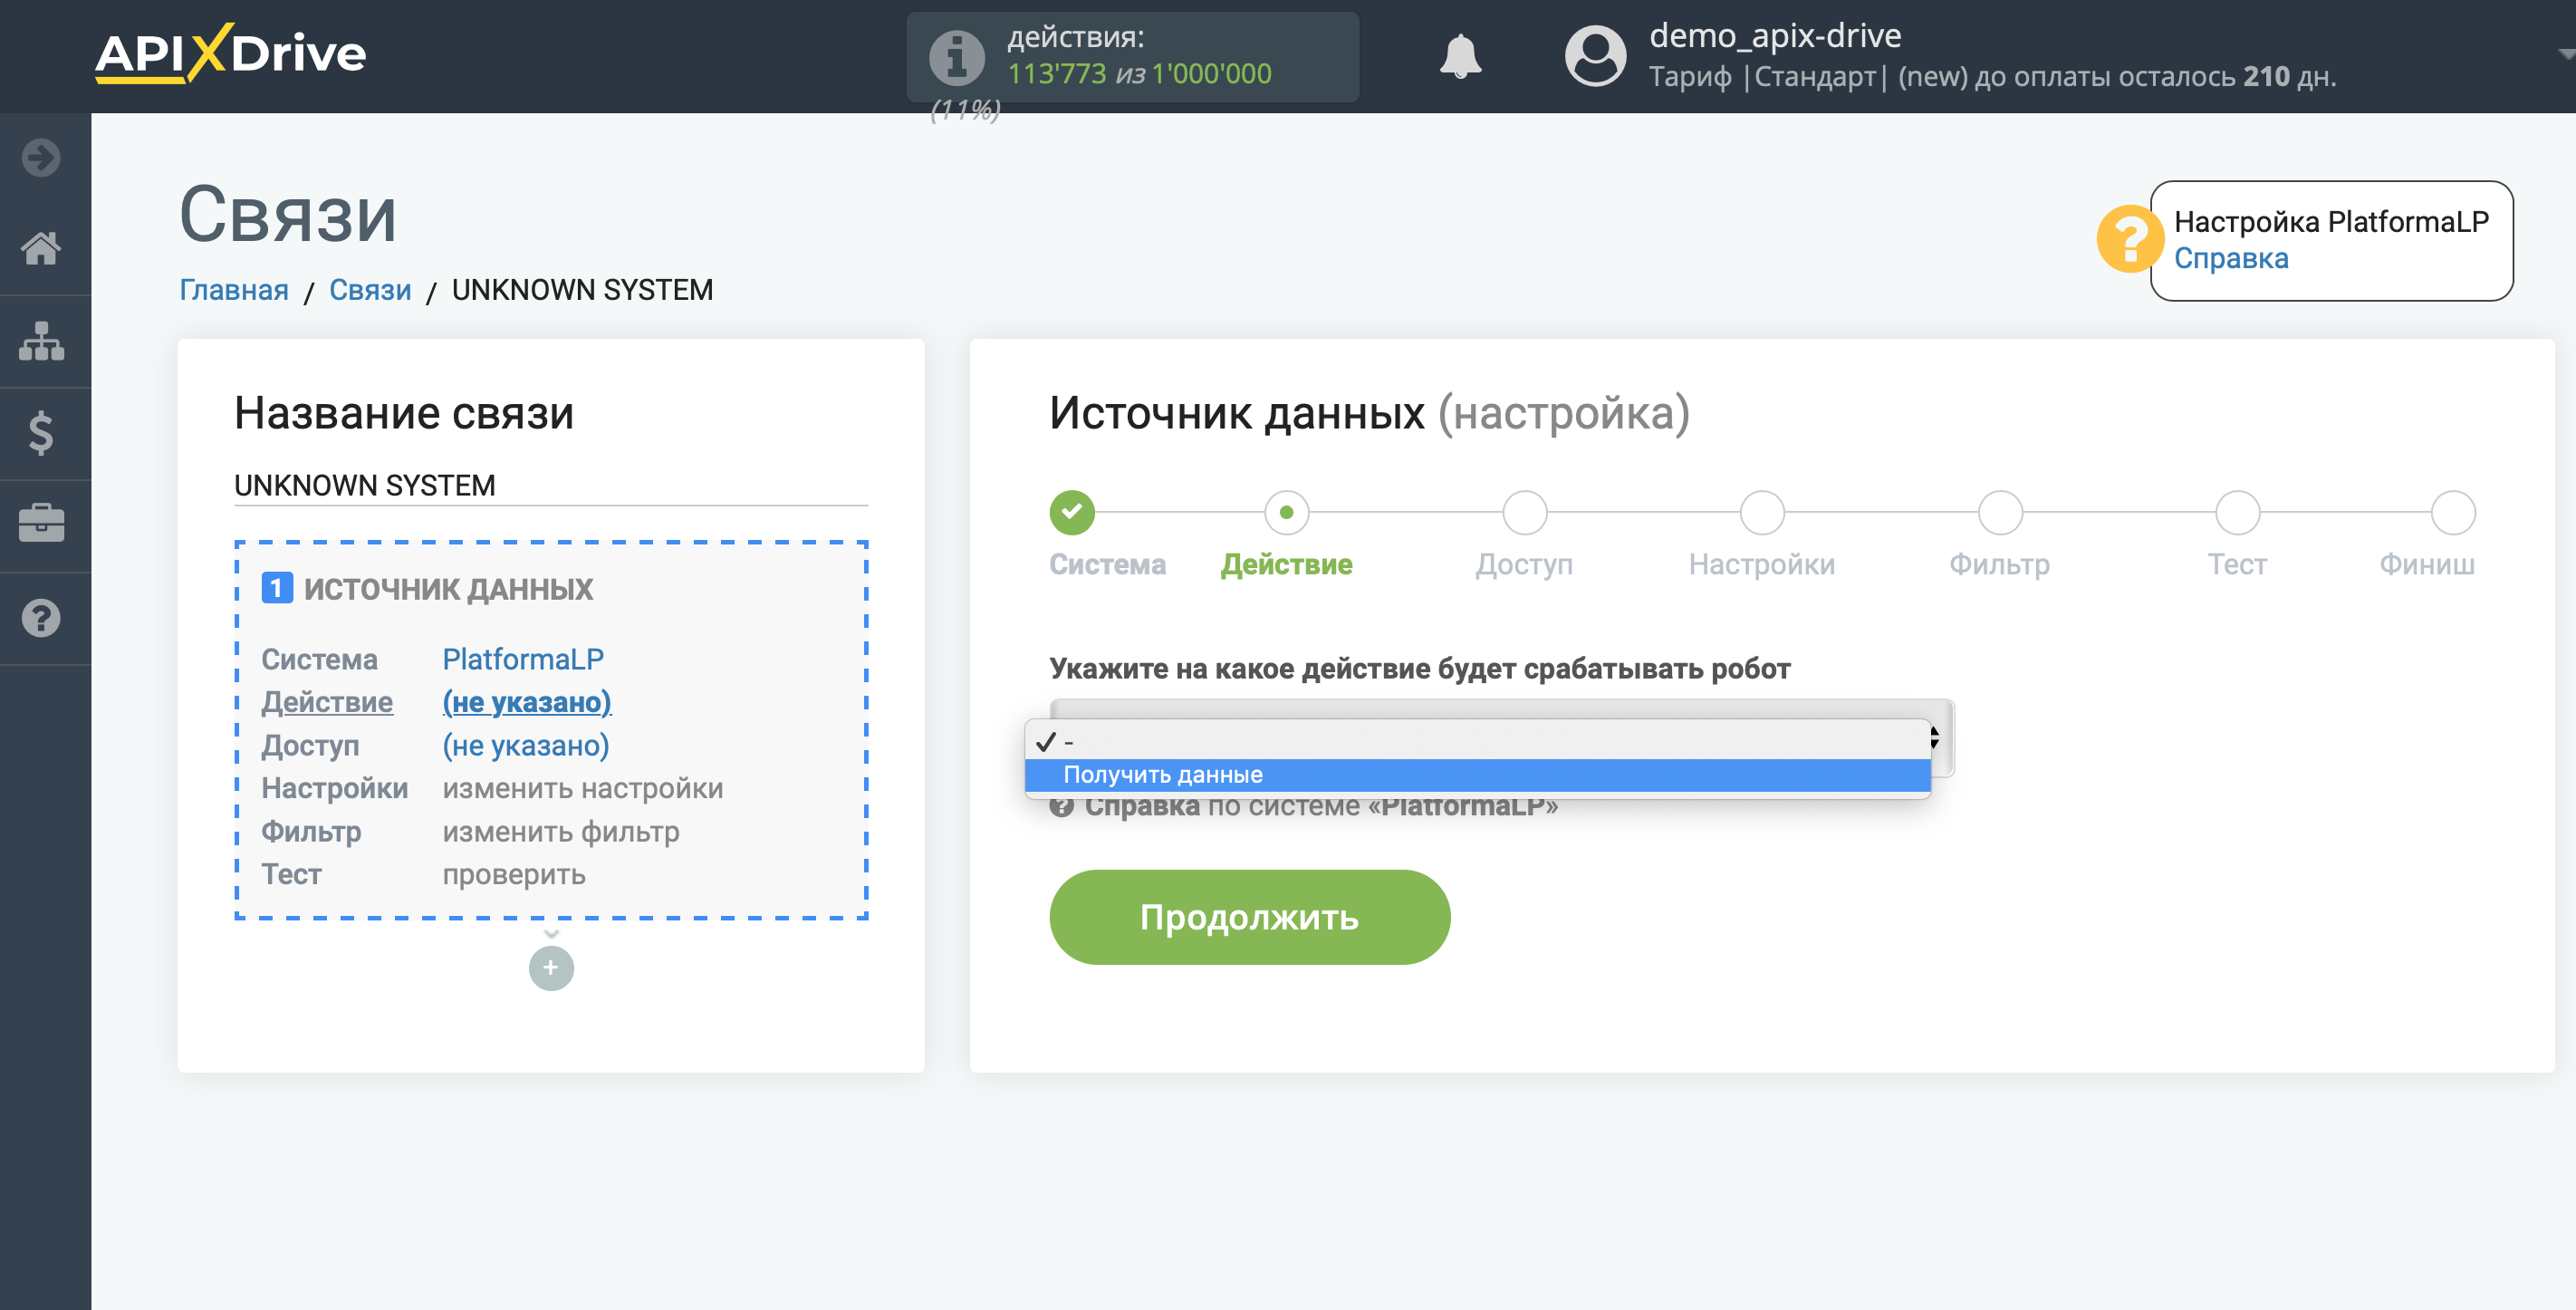Screen dimensions: 2576x1310
Task: Click tariff 'Стандарт' text
Action: [1815, 76]
